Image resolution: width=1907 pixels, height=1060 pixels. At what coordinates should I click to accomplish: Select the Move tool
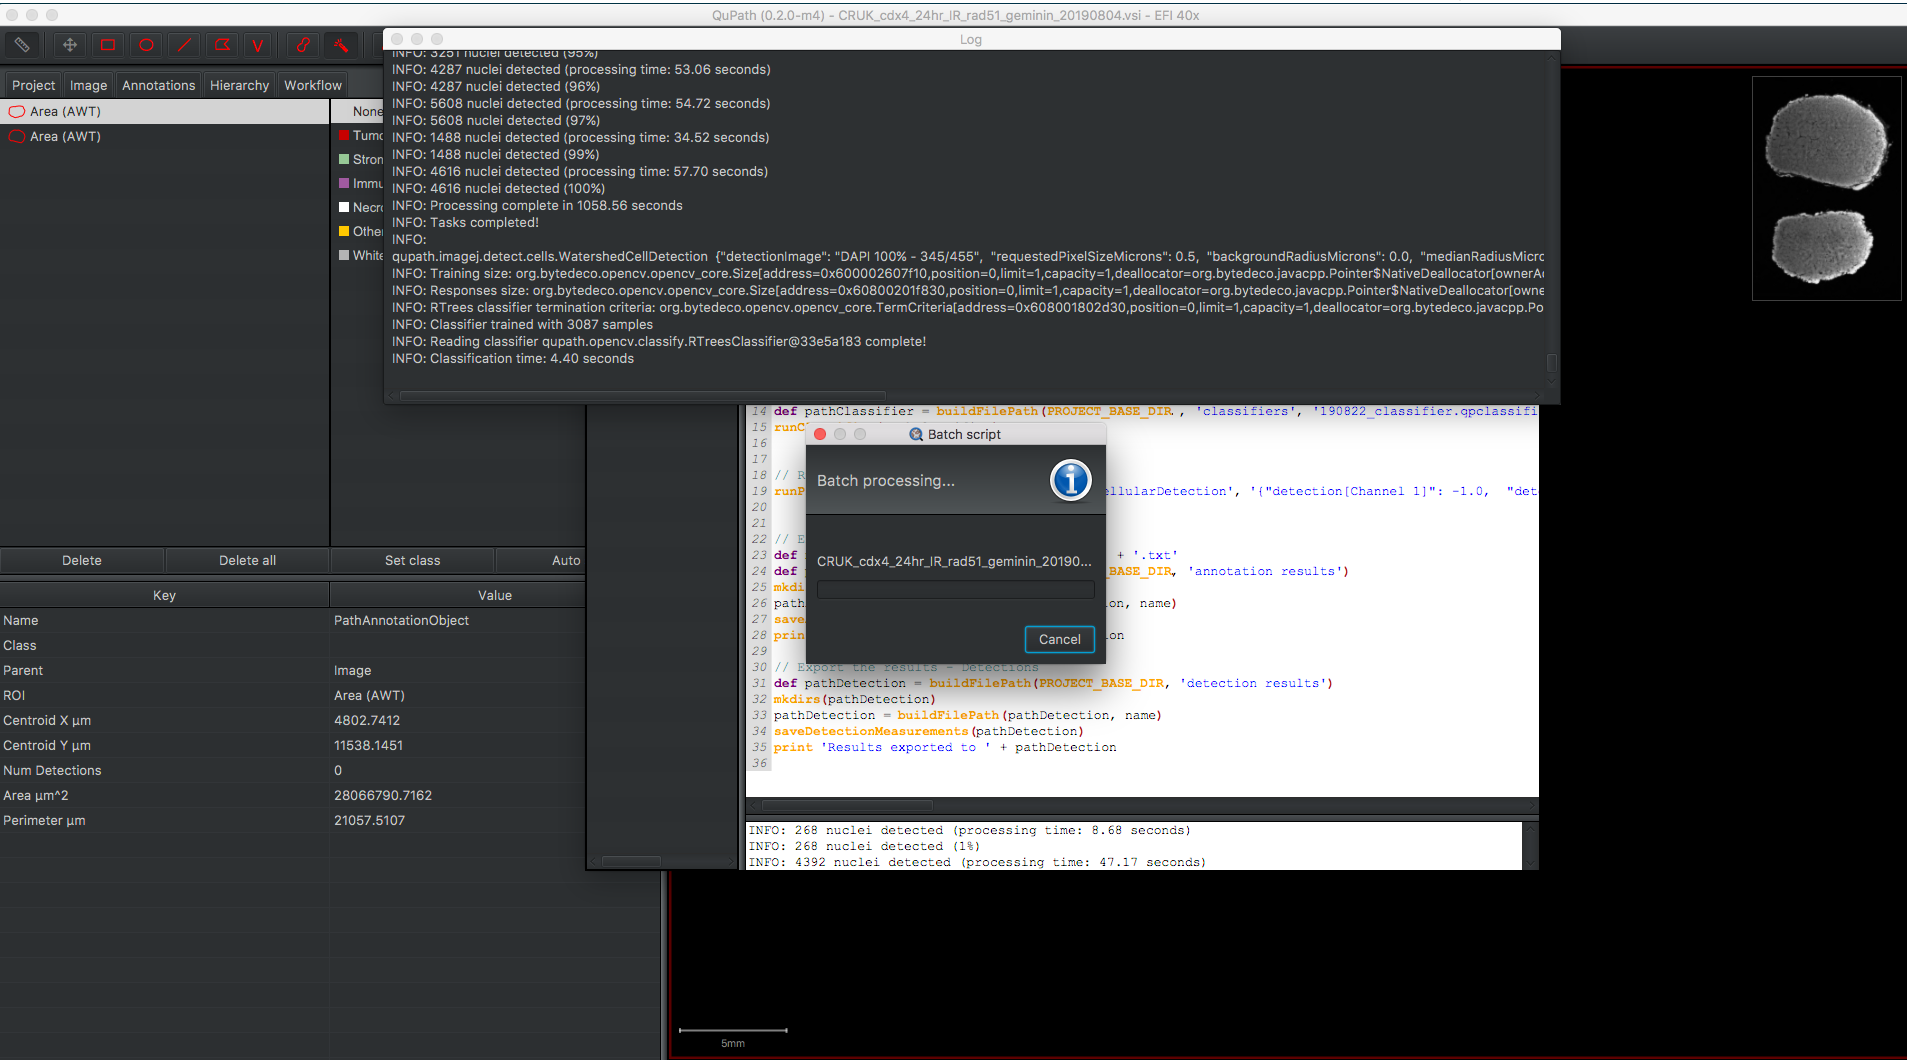tap(69, 45)
